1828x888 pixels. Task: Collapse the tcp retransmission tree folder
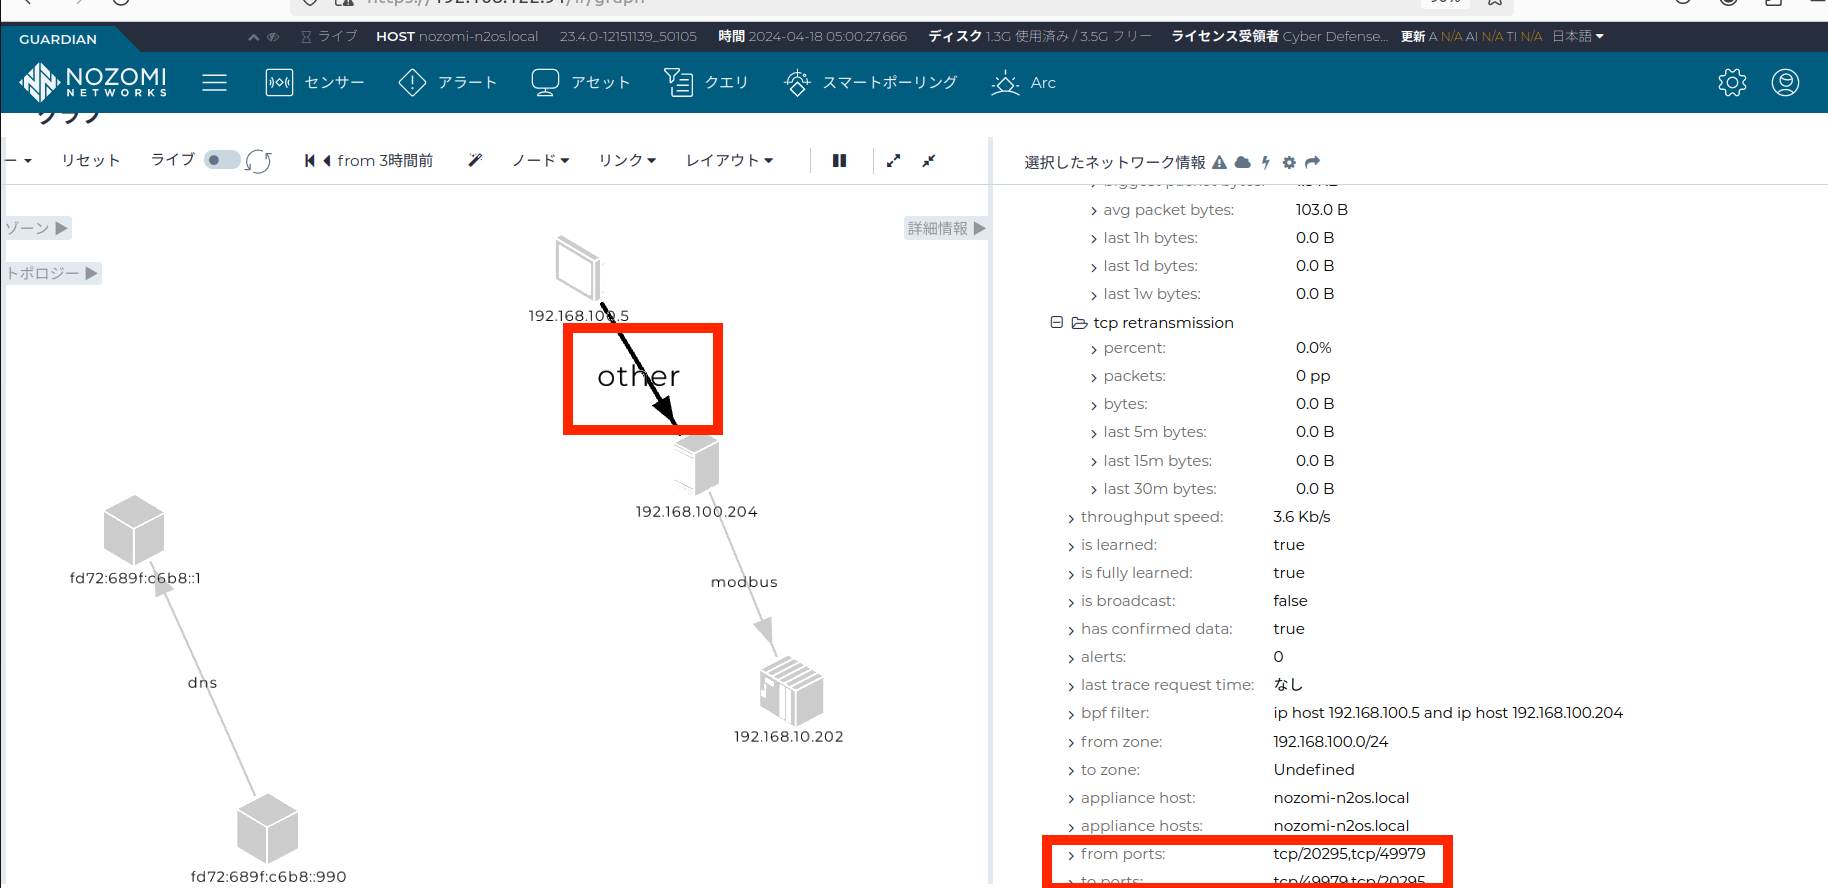point(1056,322)
